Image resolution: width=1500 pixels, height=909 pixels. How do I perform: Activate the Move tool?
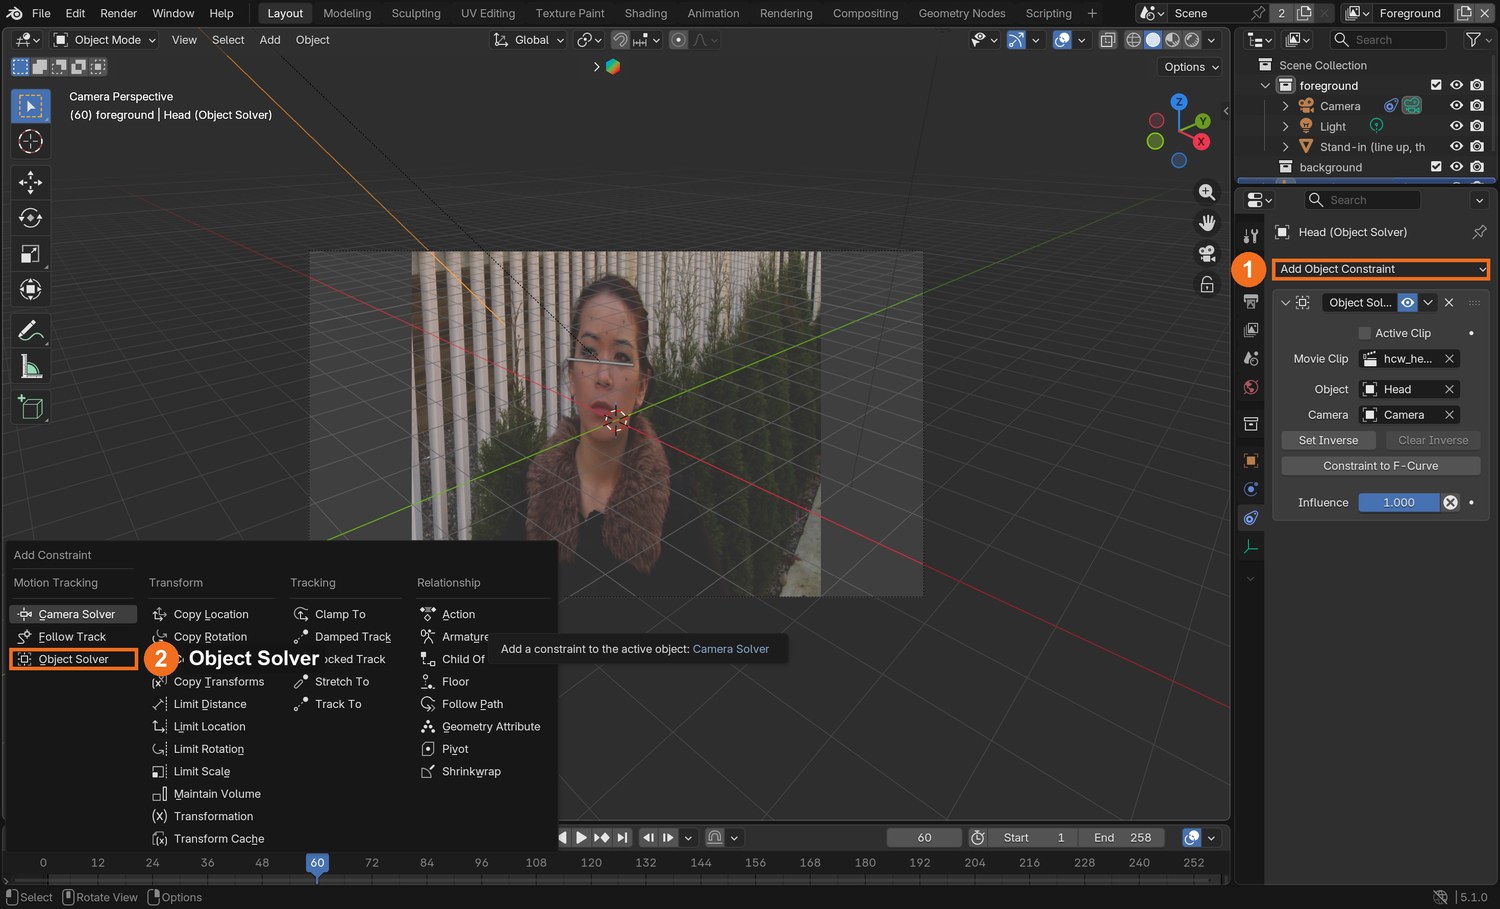click(31, 182)
